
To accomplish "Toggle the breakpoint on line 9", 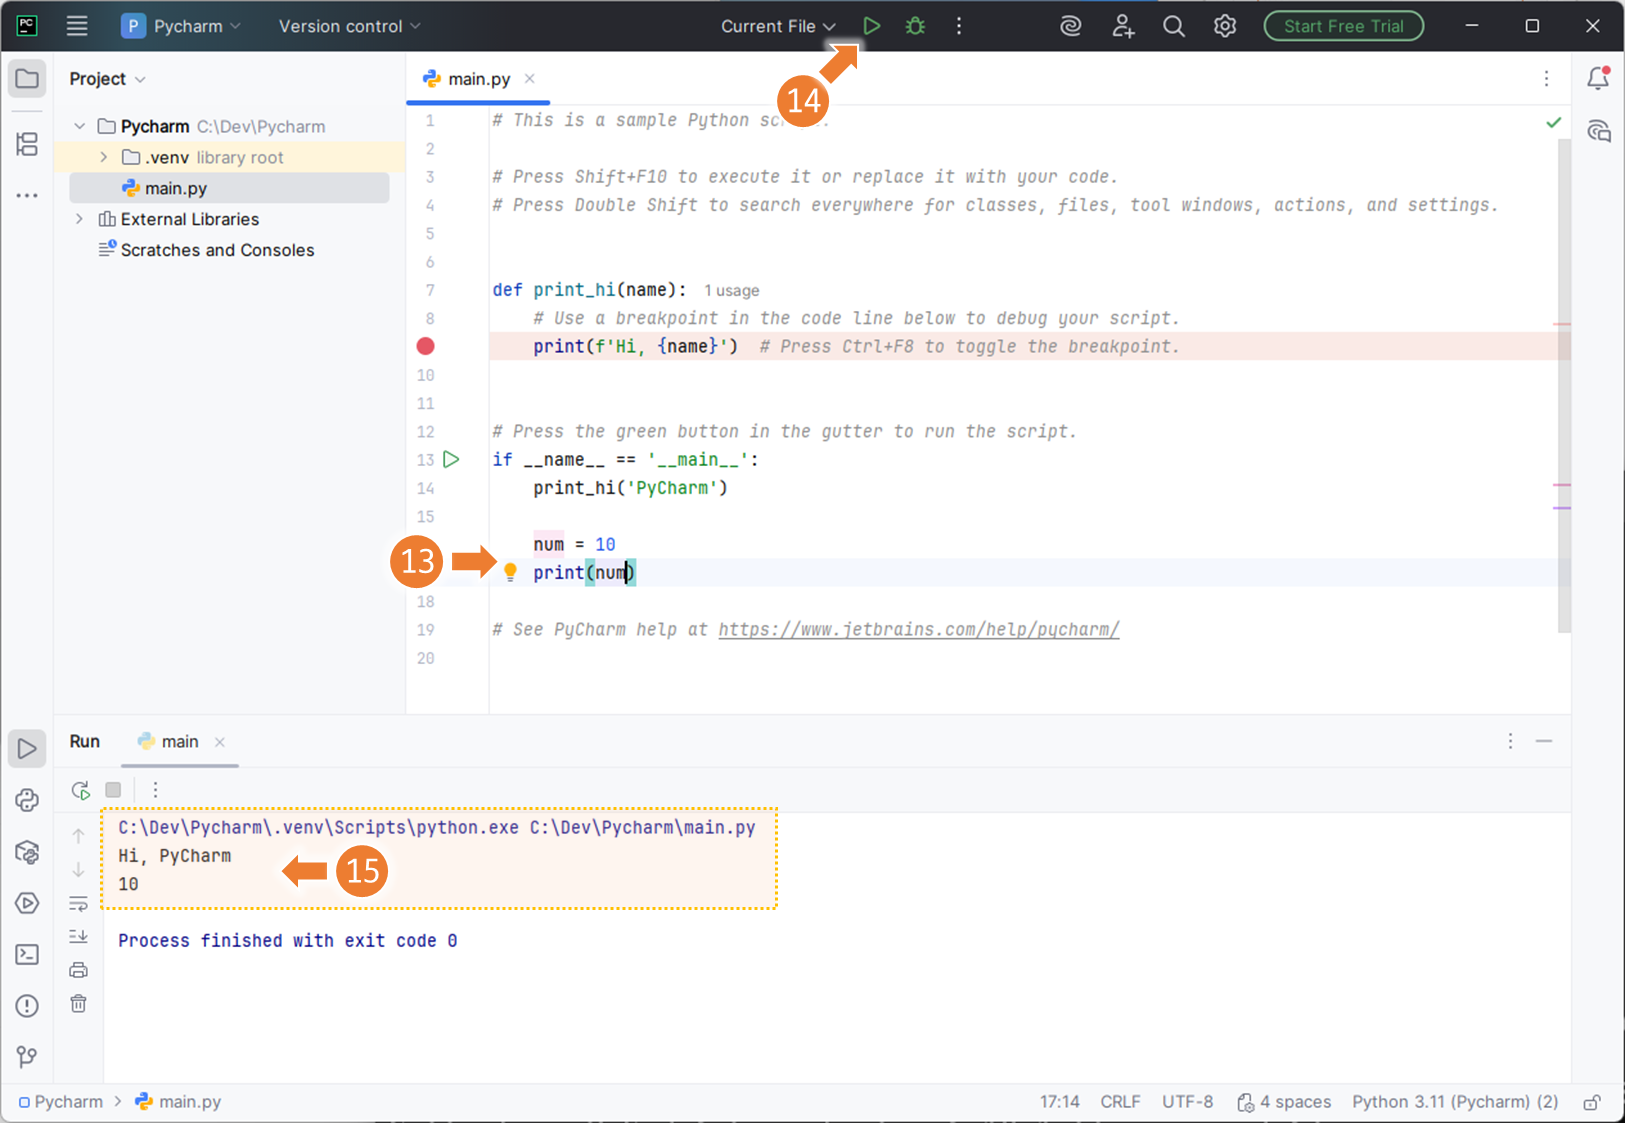I will point(425,346).
